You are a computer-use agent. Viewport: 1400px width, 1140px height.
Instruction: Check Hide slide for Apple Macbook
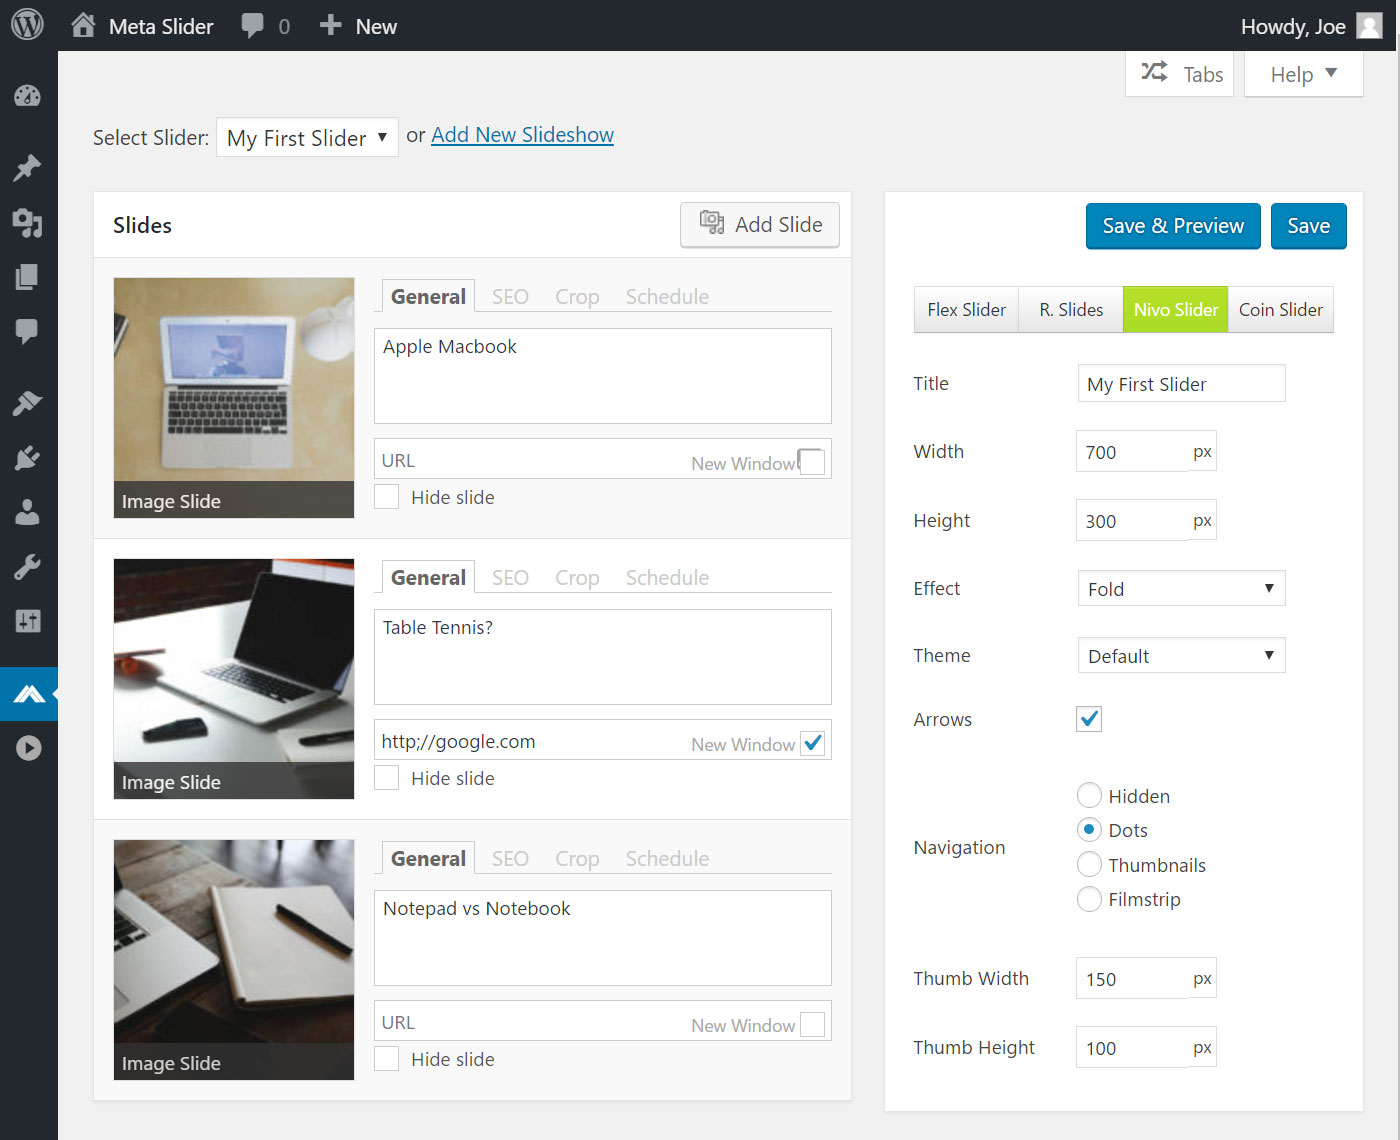(387, 497)
